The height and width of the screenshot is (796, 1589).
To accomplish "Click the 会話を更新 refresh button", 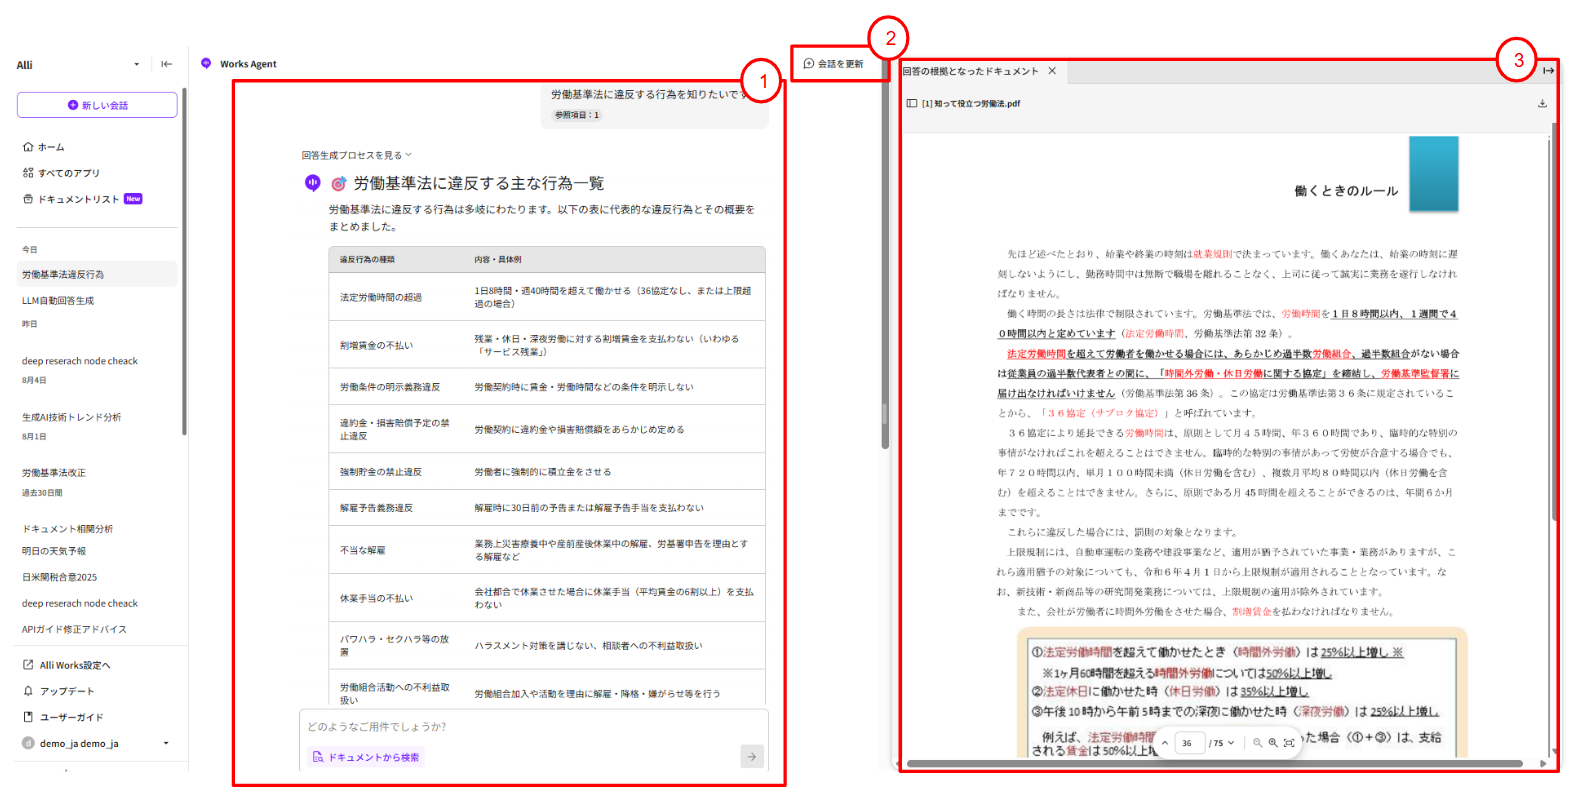I will tap(833, 64).
